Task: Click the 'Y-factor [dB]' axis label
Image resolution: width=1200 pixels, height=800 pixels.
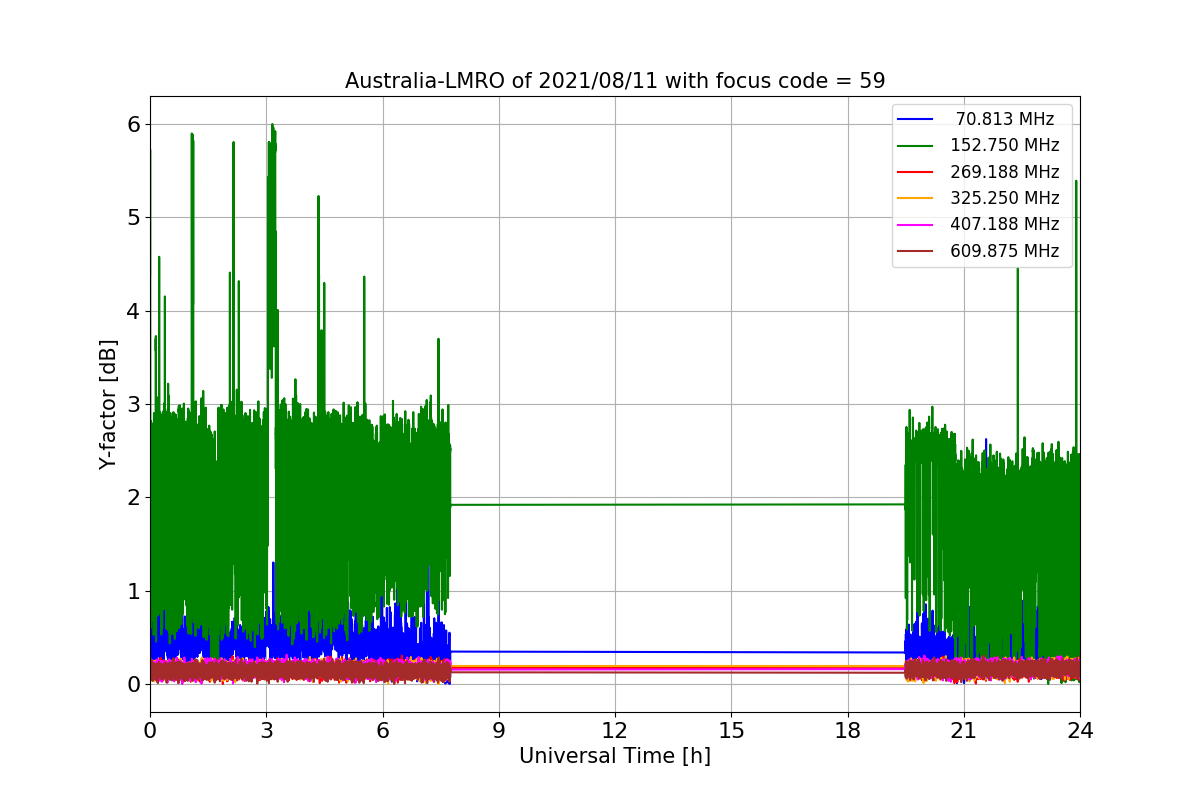Action: click(108, 404)
